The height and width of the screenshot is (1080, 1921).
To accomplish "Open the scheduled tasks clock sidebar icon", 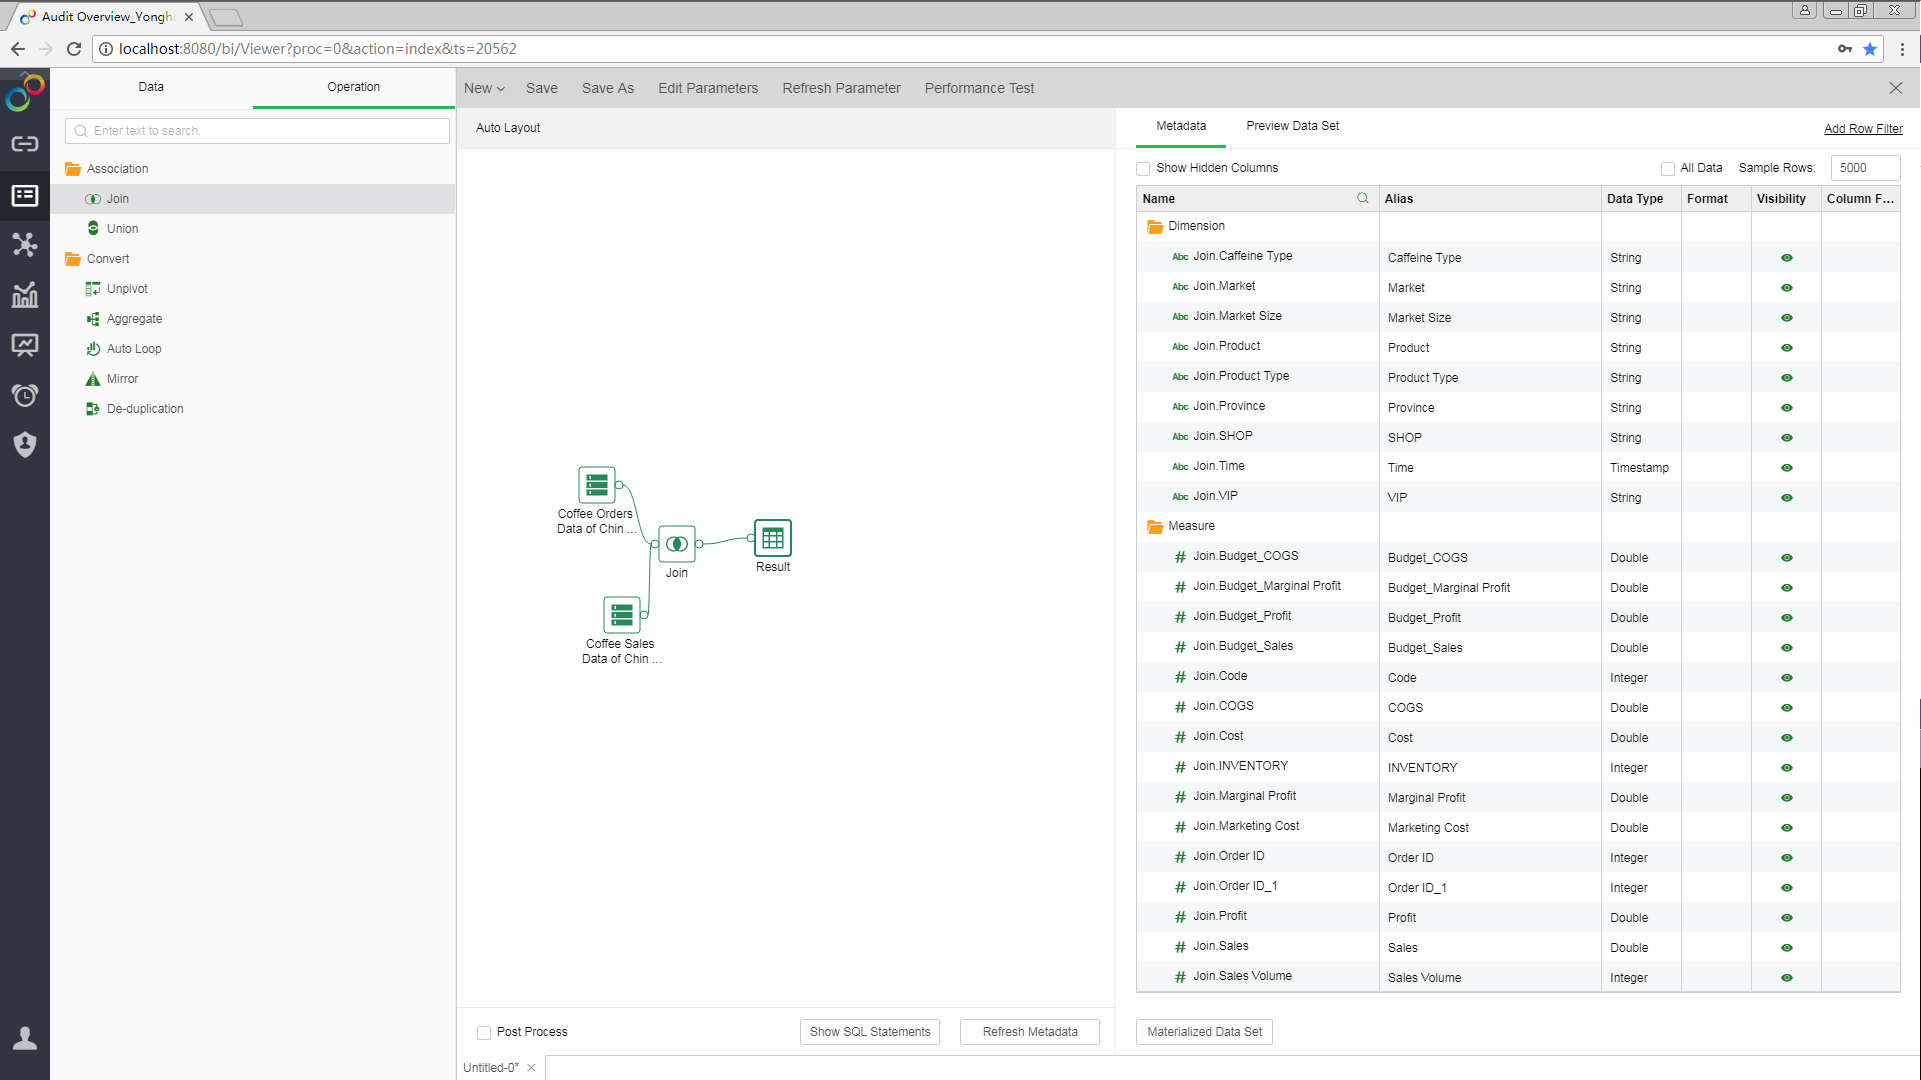I will tap(25, 395).
